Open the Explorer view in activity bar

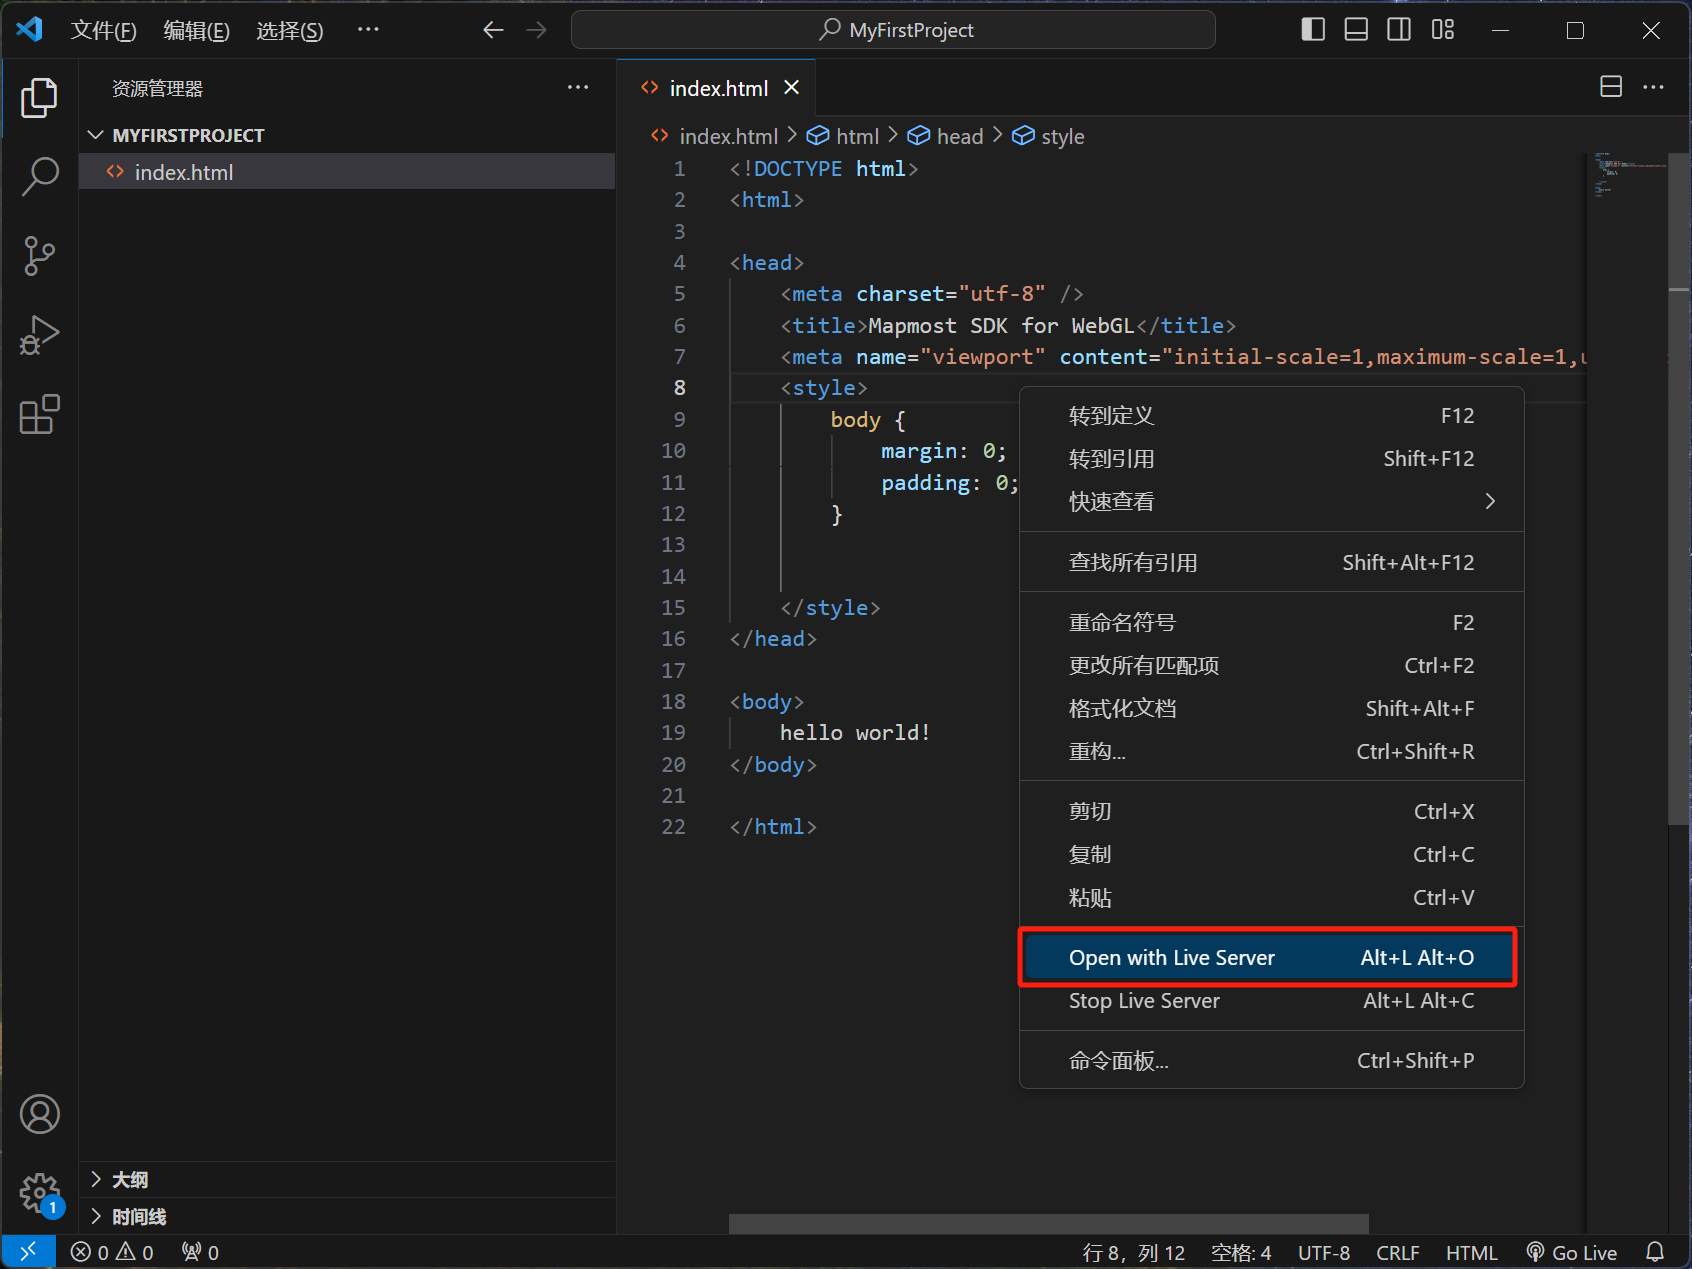coord(40,98)
